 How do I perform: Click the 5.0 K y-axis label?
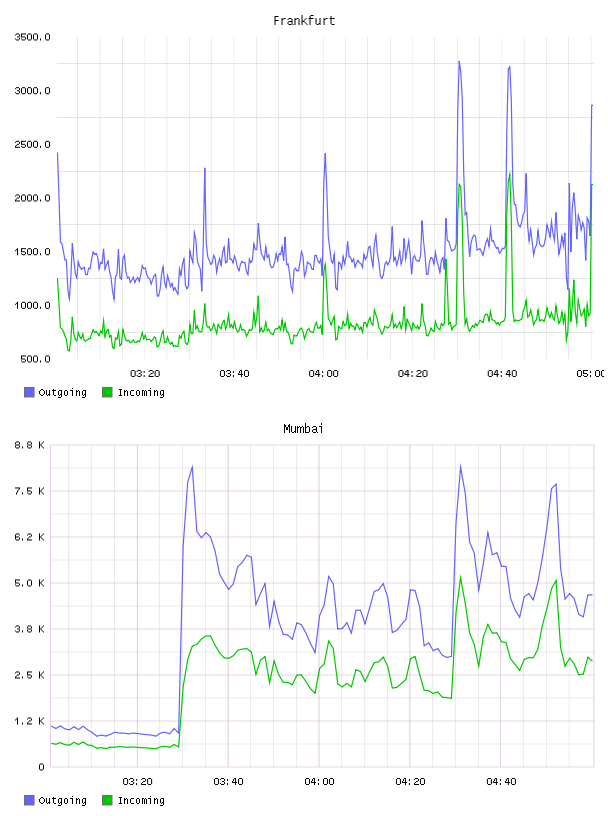tap(30, 583)
